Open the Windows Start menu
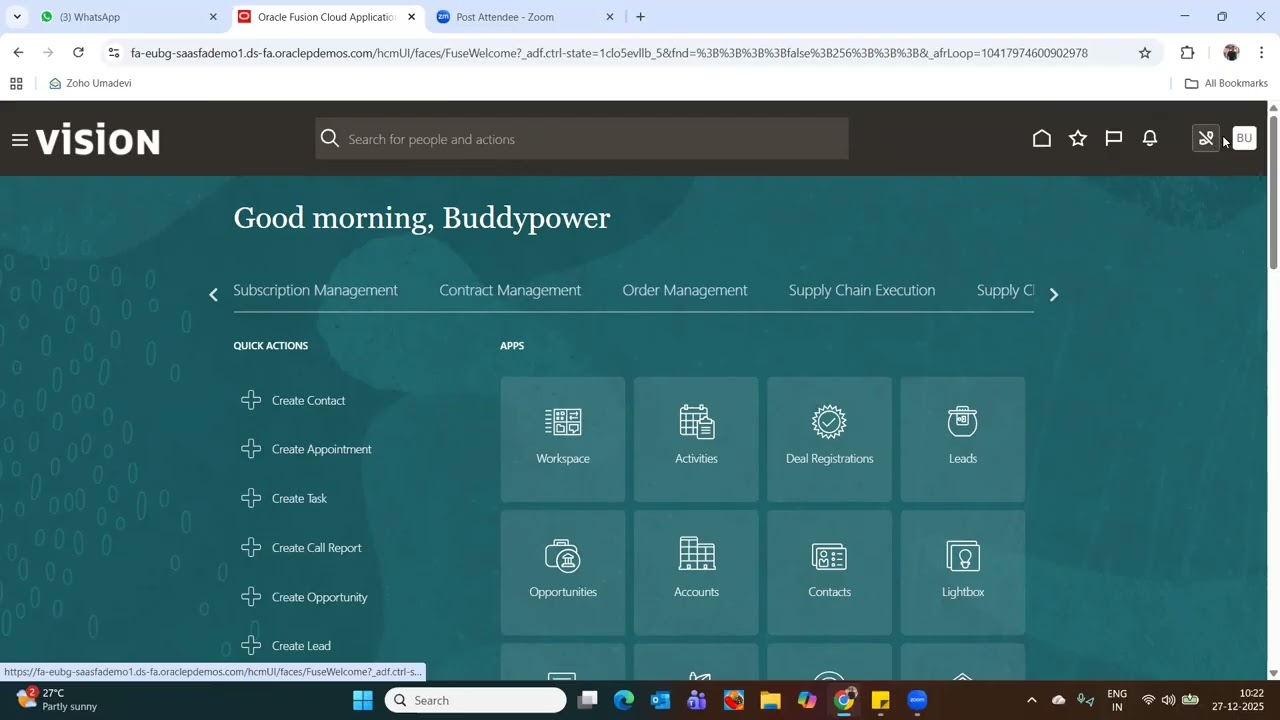Screen dimensions: 1280x720 (363, 700)
